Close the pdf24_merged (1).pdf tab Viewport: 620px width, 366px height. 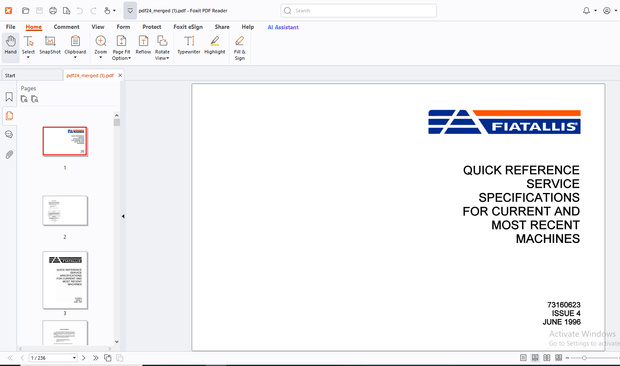(120, 75)
